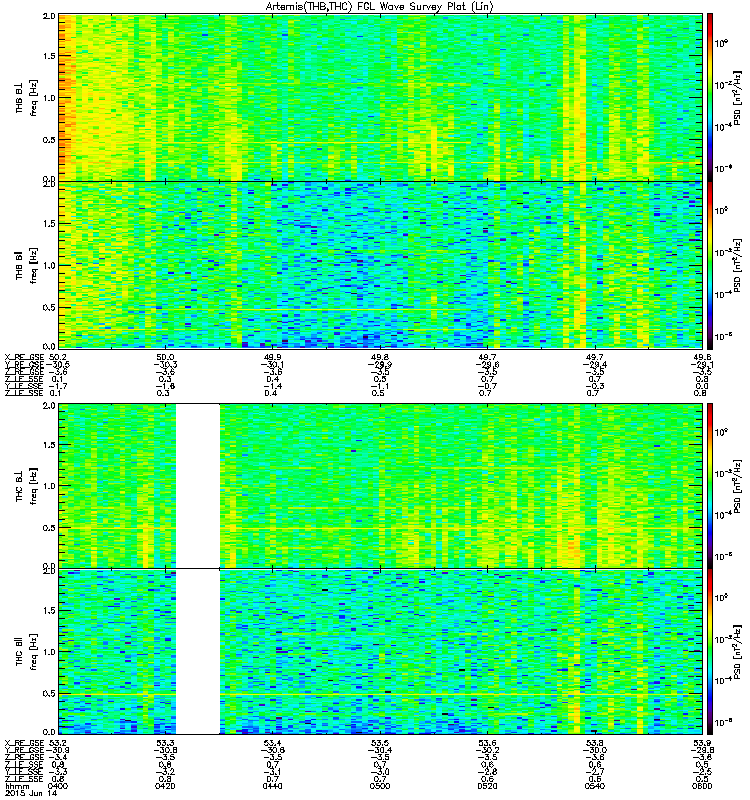Click the 0500 time tick label

pos(380,786)
